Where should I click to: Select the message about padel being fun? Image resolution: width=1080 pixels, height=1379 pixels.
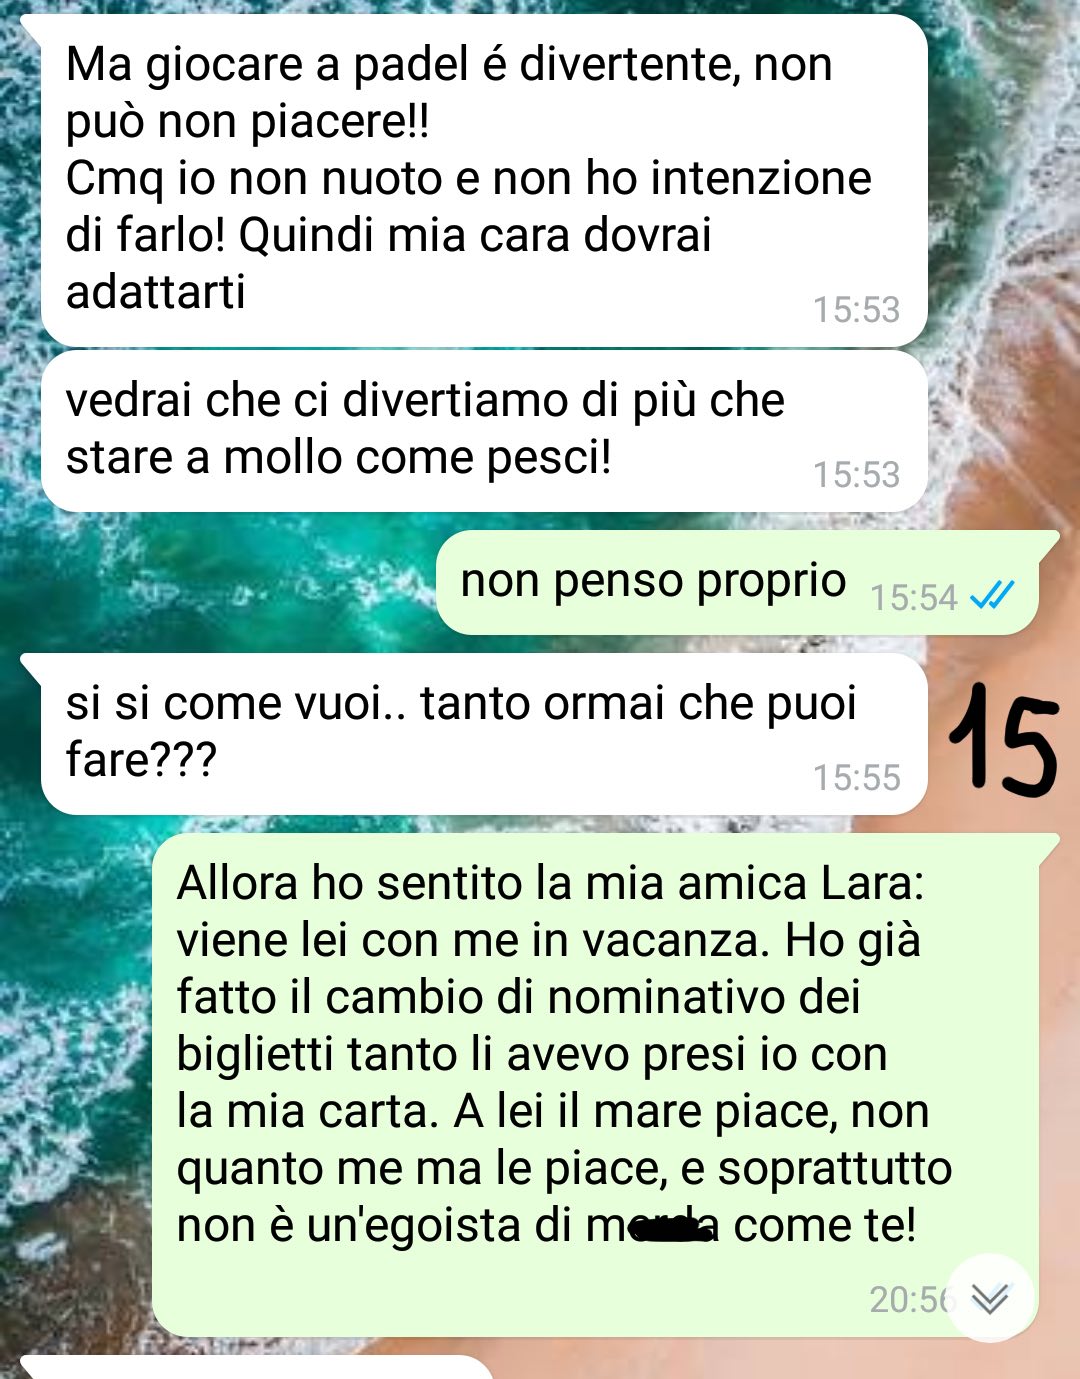point(484,181)
